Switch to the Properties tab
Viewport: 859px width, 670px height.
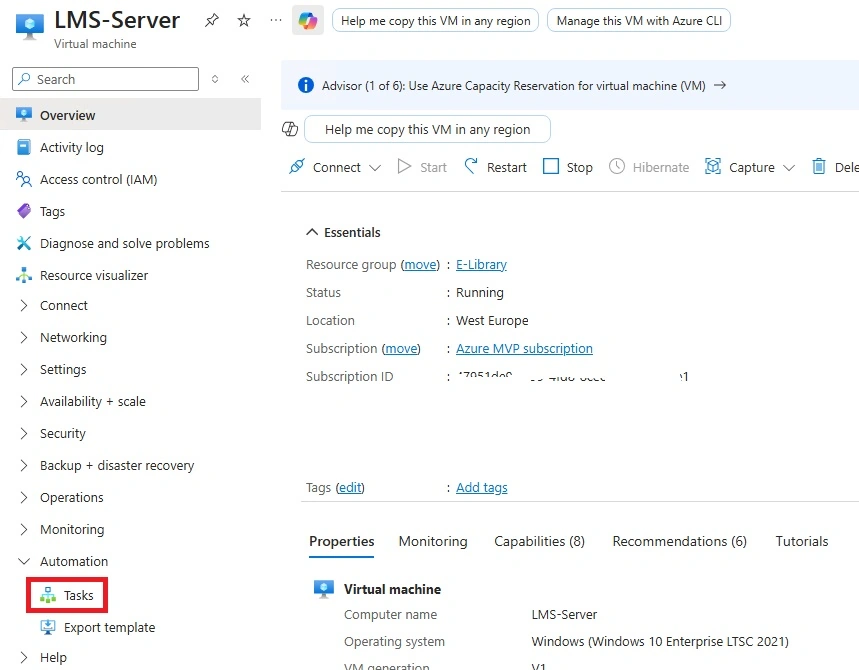click(341, 541)
